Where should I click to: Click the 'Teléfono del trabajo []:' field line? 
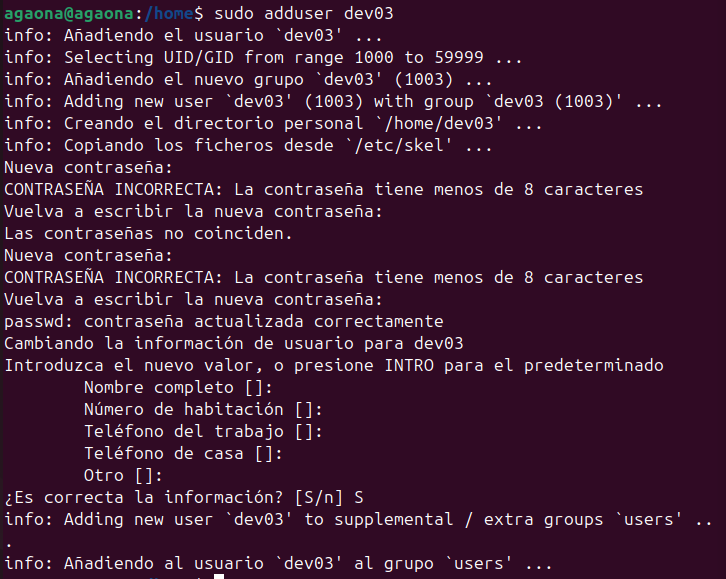(x=203, y=431)
